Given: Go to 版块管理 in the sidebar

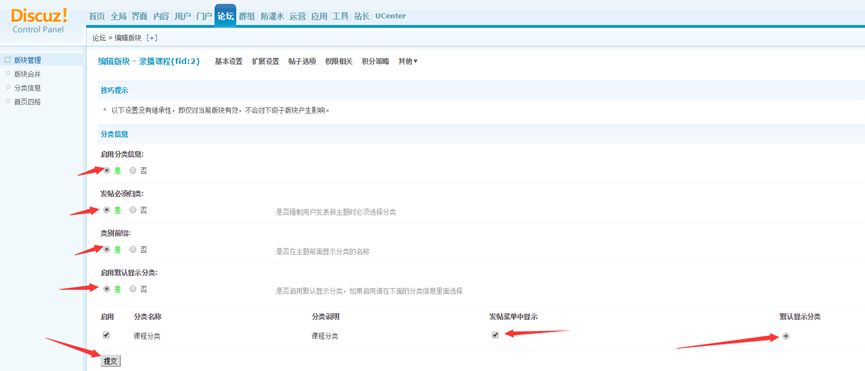Looking at the screenshot, I should tap(27, 60).
